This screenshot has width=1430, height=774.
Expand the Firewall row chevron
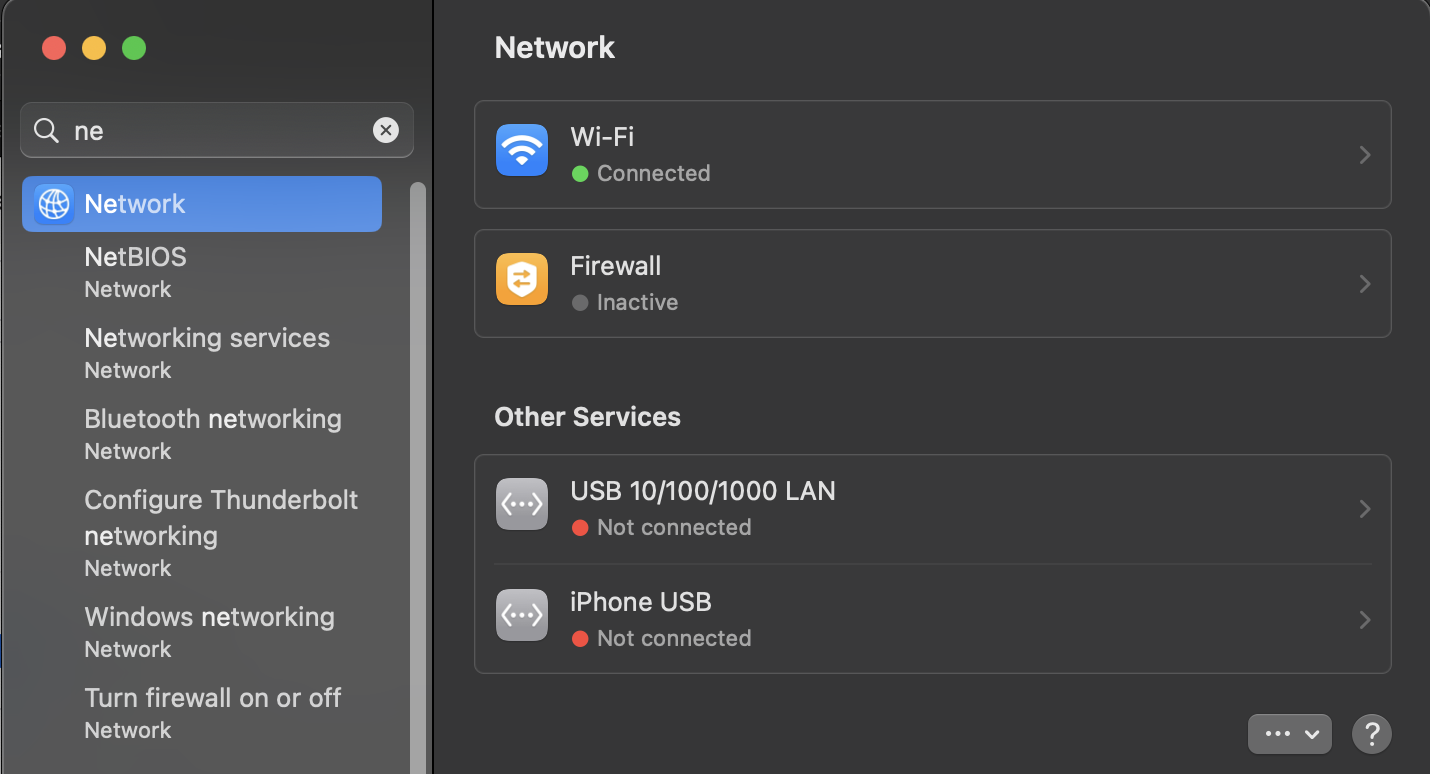click(x=1364, y=284)
